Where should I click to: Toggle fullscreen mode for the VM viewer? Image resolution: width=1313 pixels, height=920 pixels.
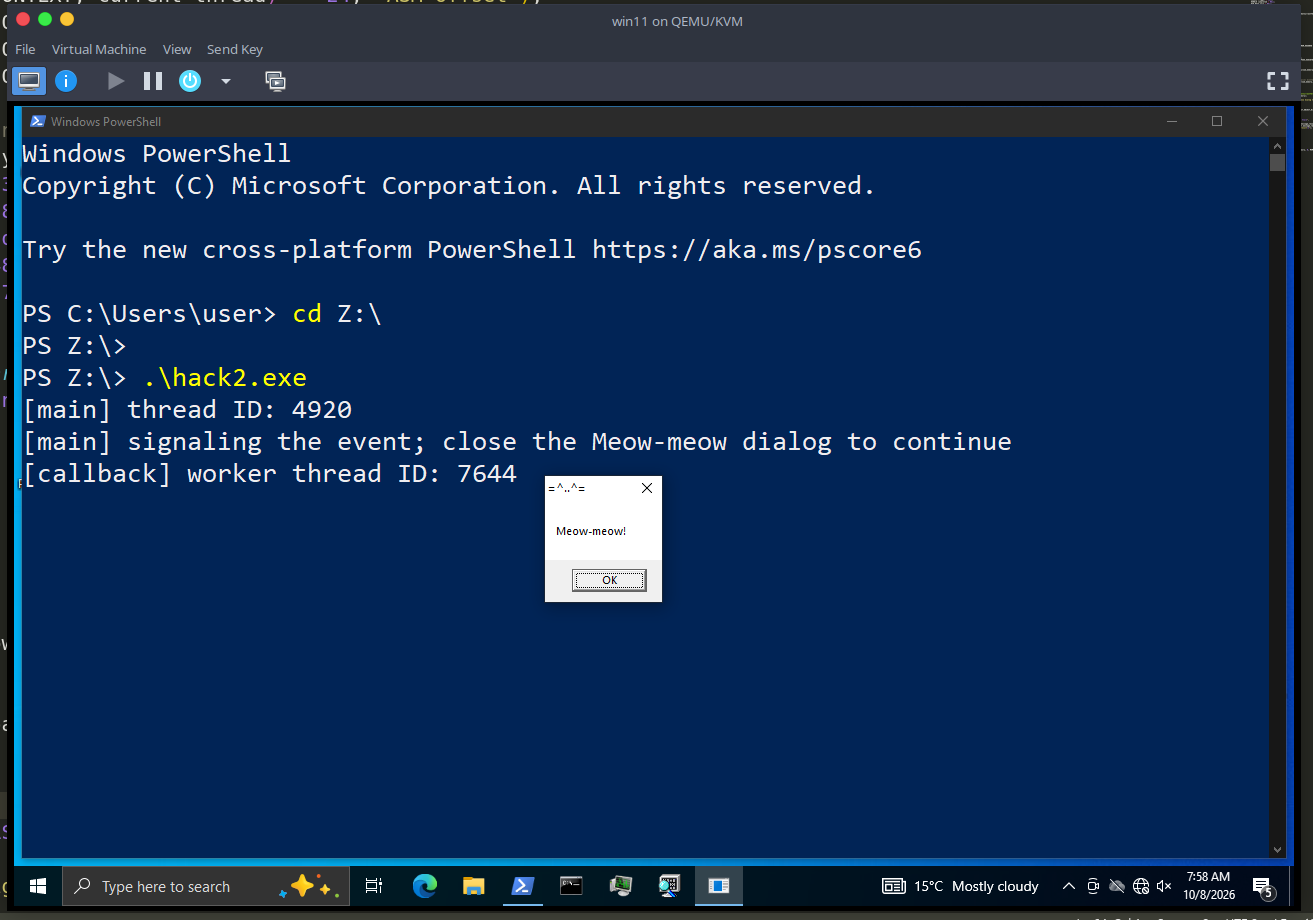click(x=1277, y=82)
